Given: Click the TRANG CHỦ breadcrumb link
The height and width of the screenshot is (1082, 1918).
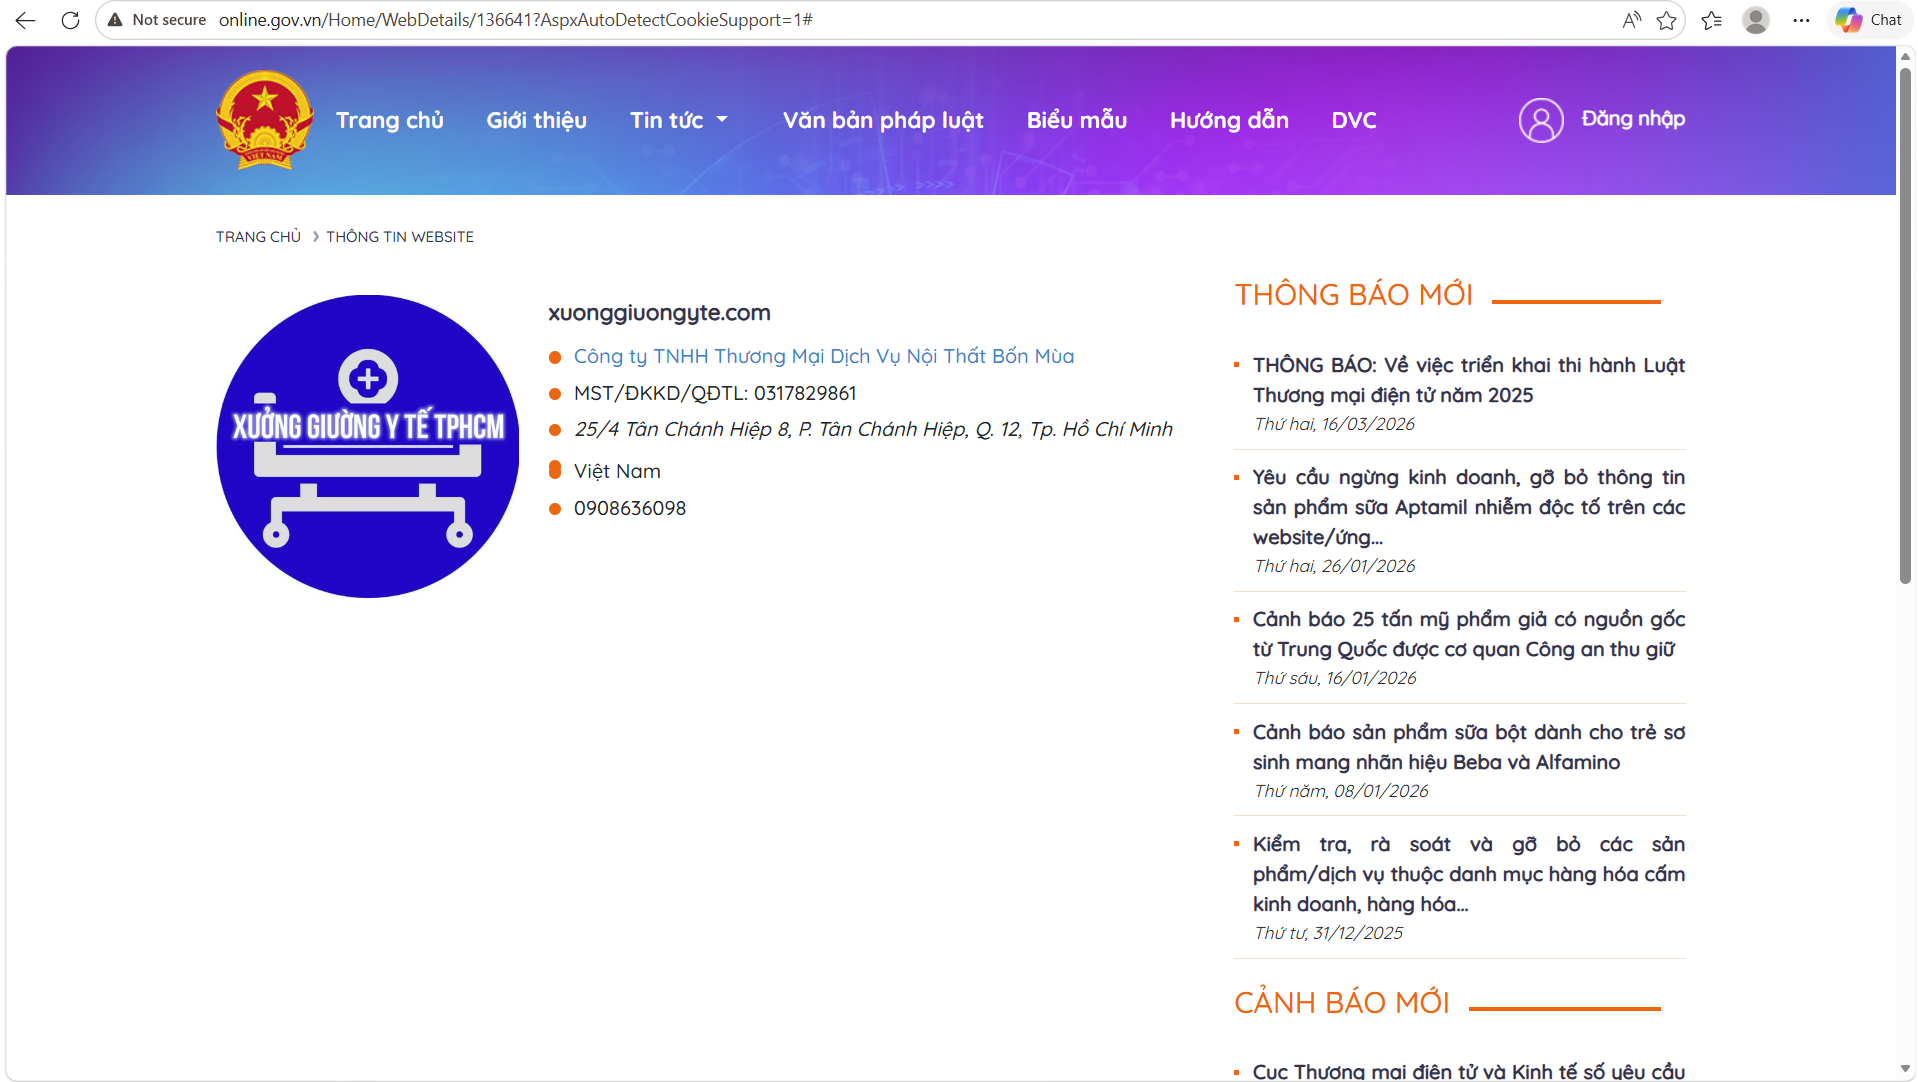Looking at the screenshot, I should (257, 236).
